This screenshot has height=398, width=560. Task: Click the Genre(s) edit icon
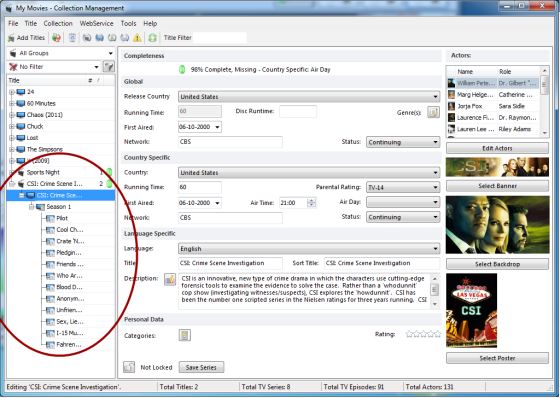tap(433, 112)
